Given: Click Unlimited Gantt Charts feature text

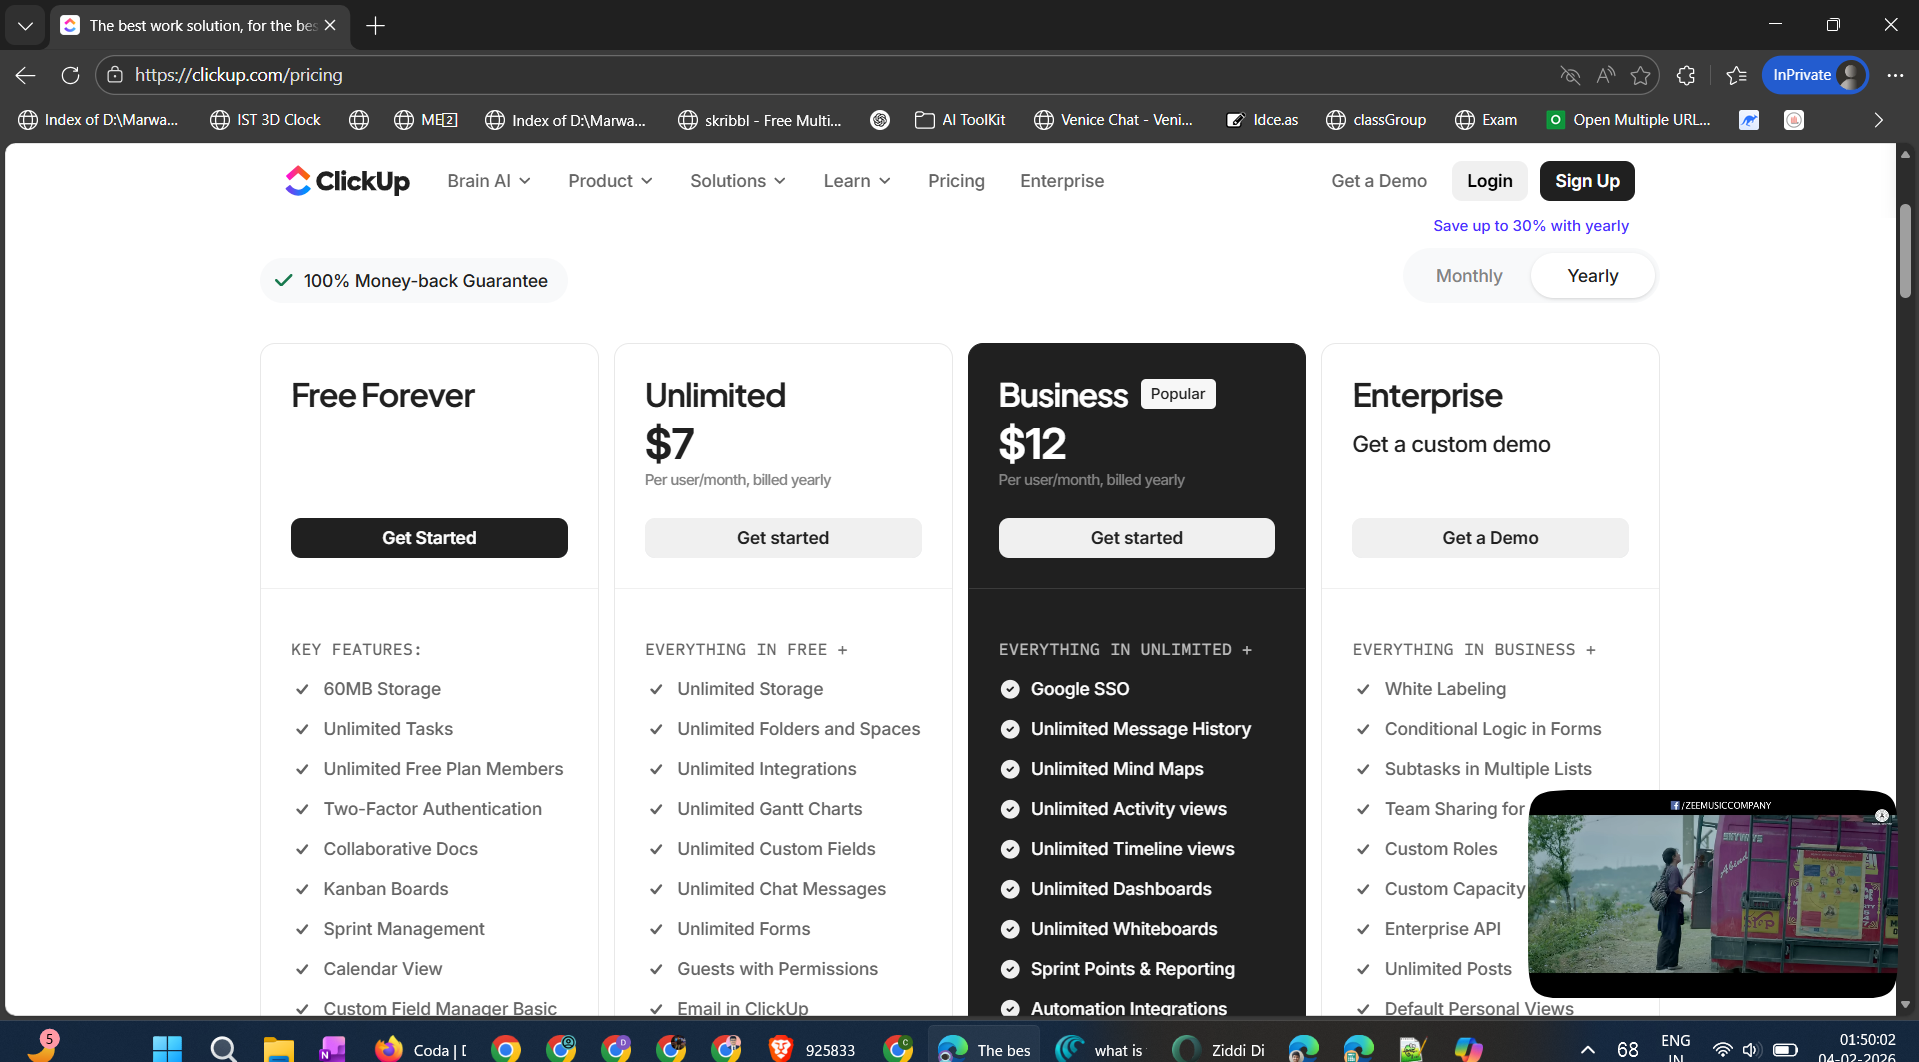Looking at the screenshot, I should tap(769, 809).
